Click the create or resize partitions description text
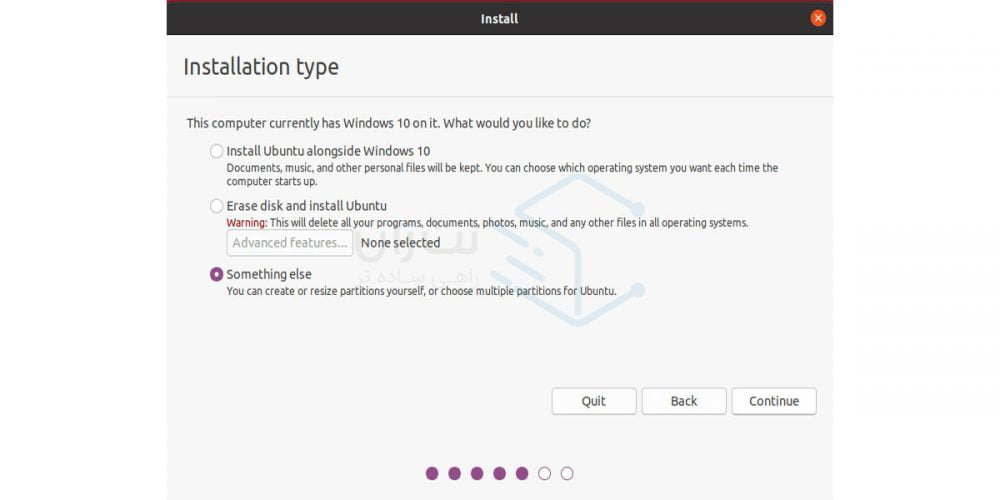 tap(421, 291)
